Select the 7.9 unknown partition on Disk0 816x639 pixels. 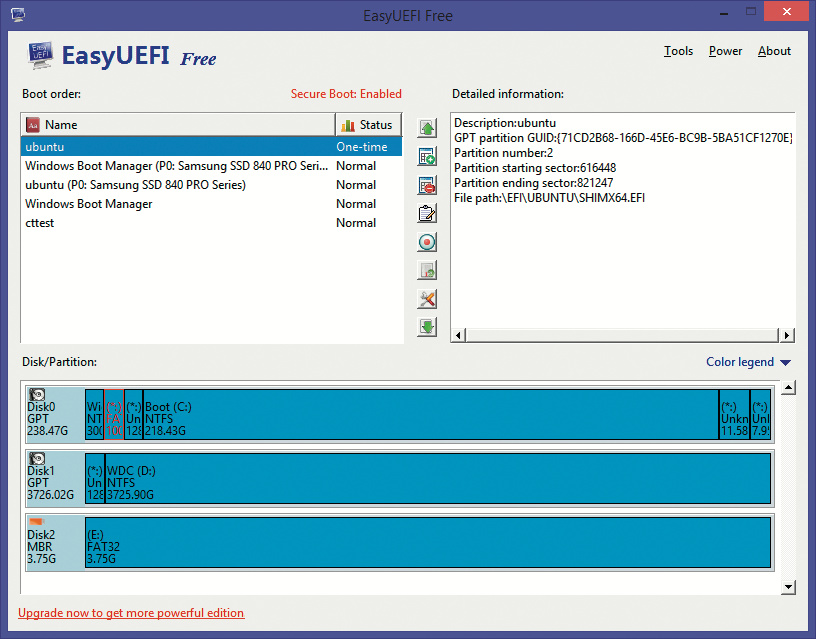point(760,415)
